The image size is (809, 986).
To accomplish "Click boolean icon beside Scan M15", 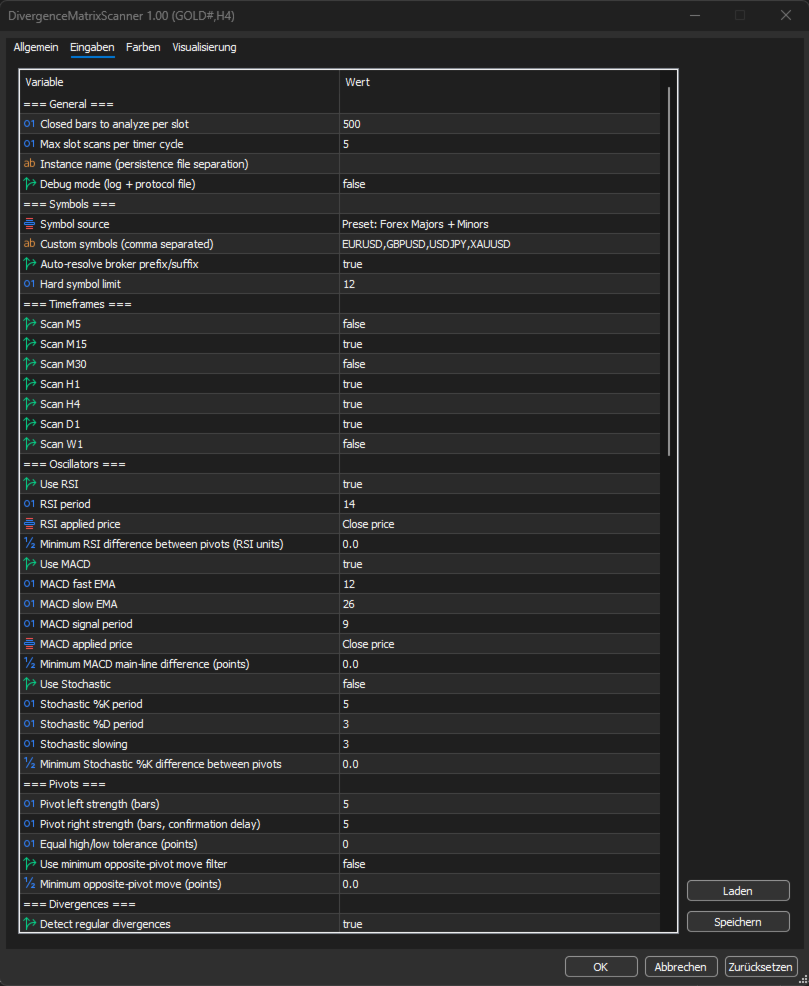I will coord(30,344).
